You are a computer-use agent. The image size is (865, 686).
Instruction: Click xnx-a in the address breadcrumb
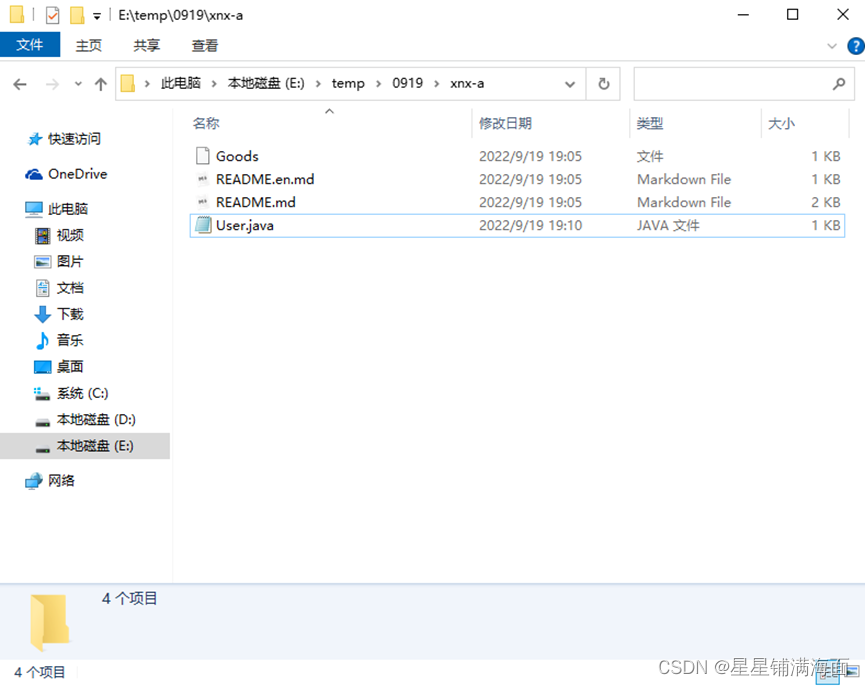click(467, 83)
